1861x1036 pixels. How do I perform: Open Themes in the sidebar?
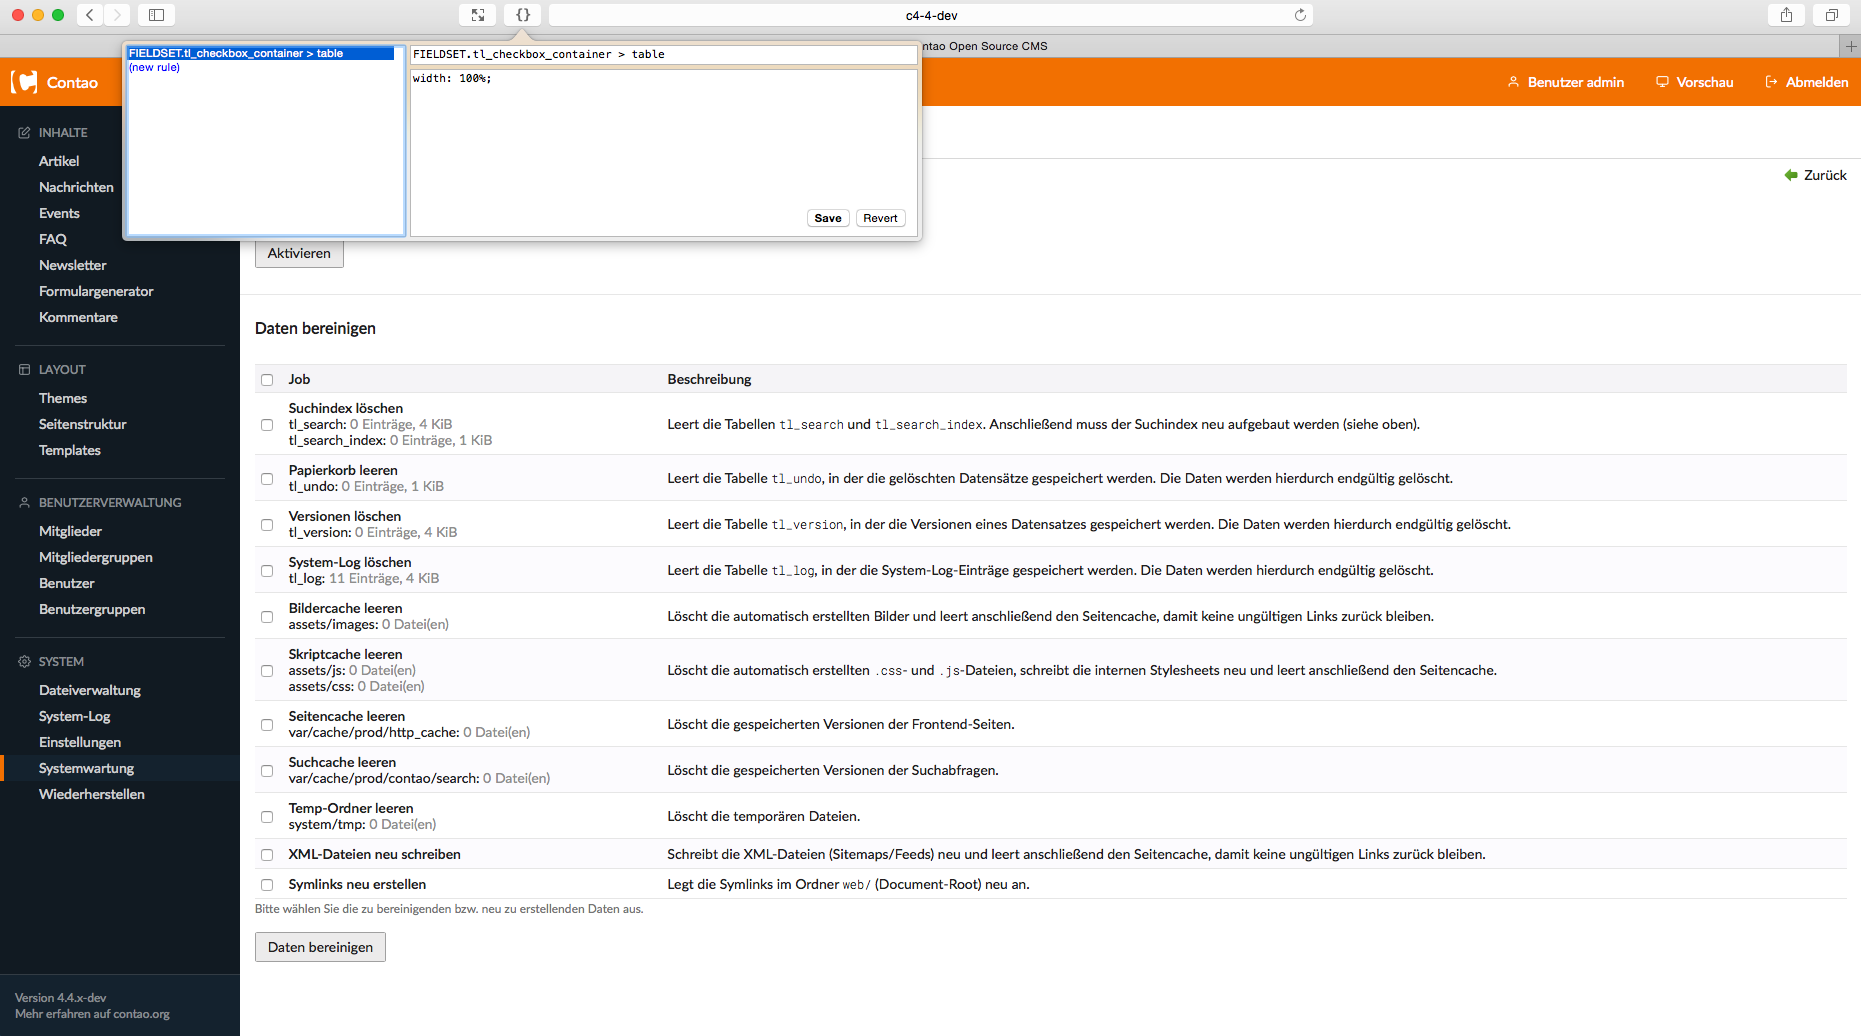point(63,398)
